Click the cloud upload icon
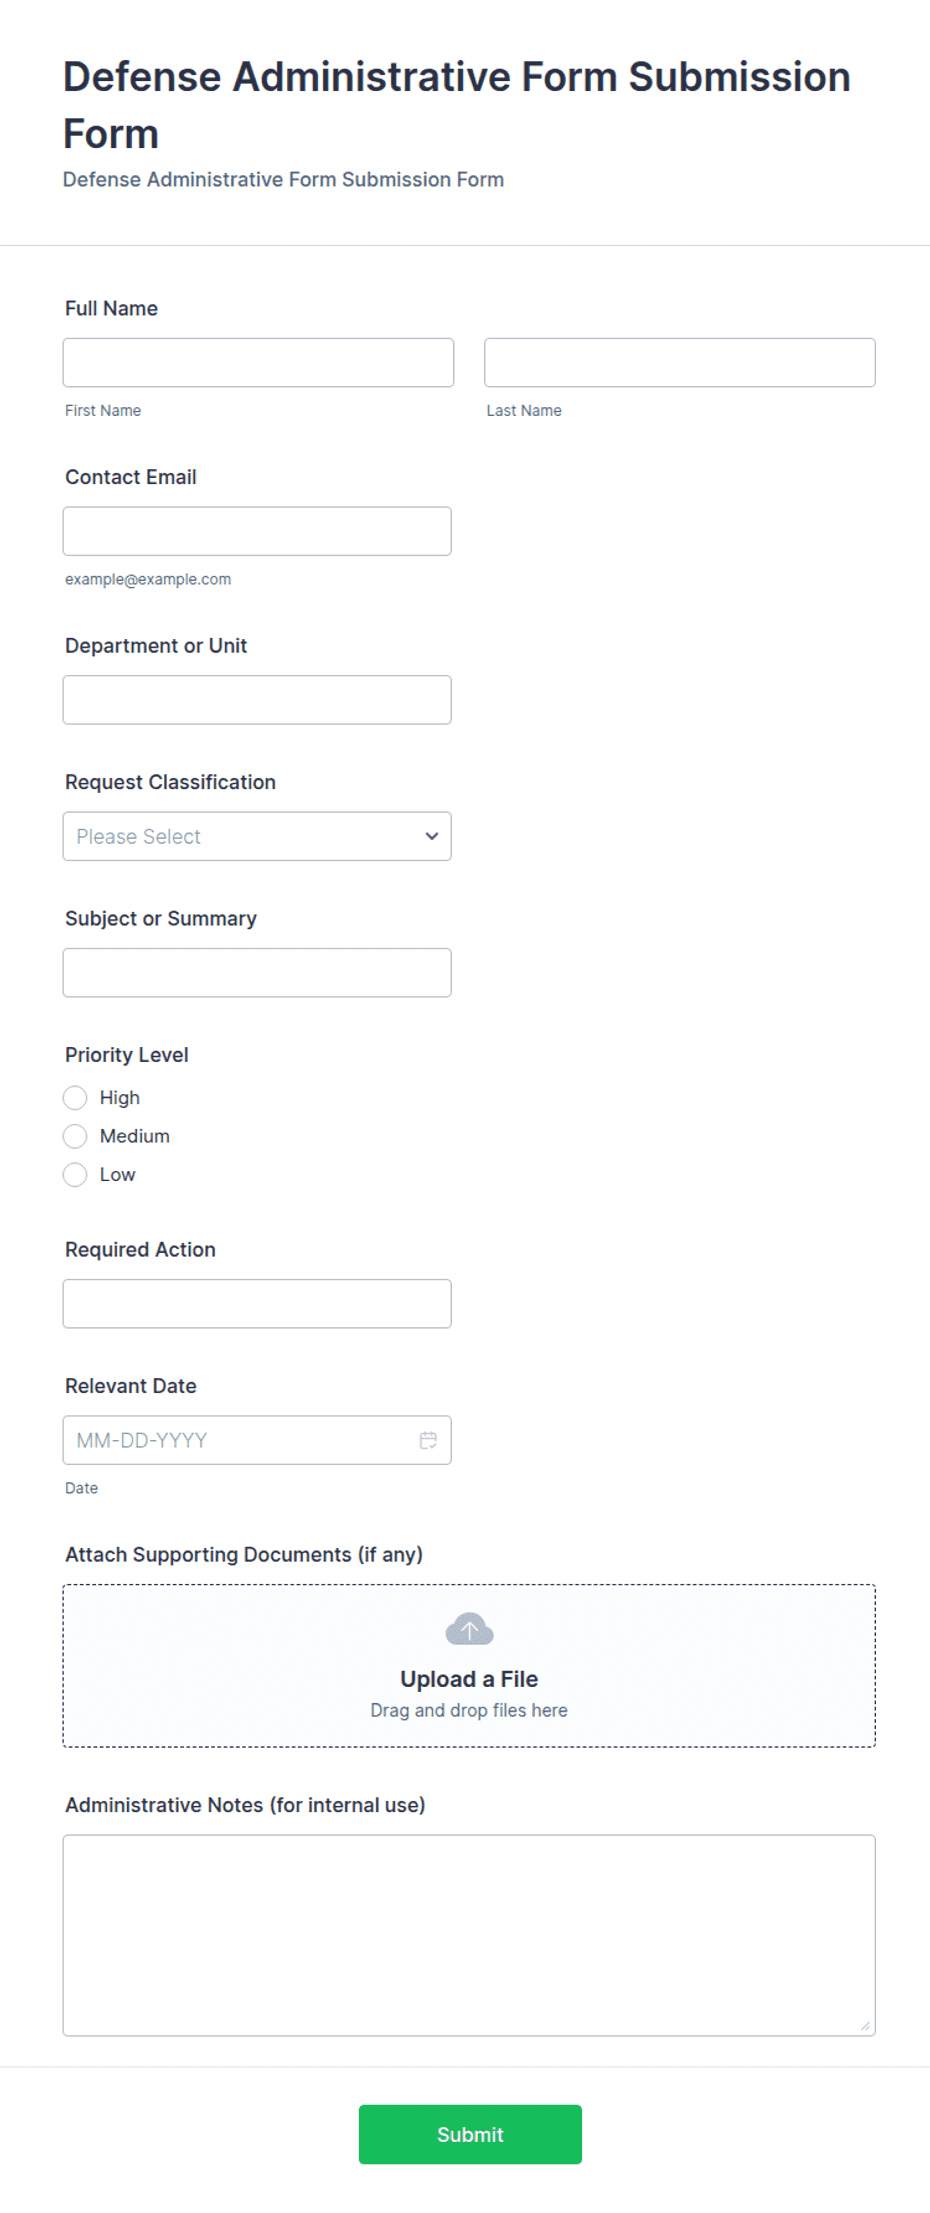Viewport: 930px width, 2213px height. (469, 1629)
